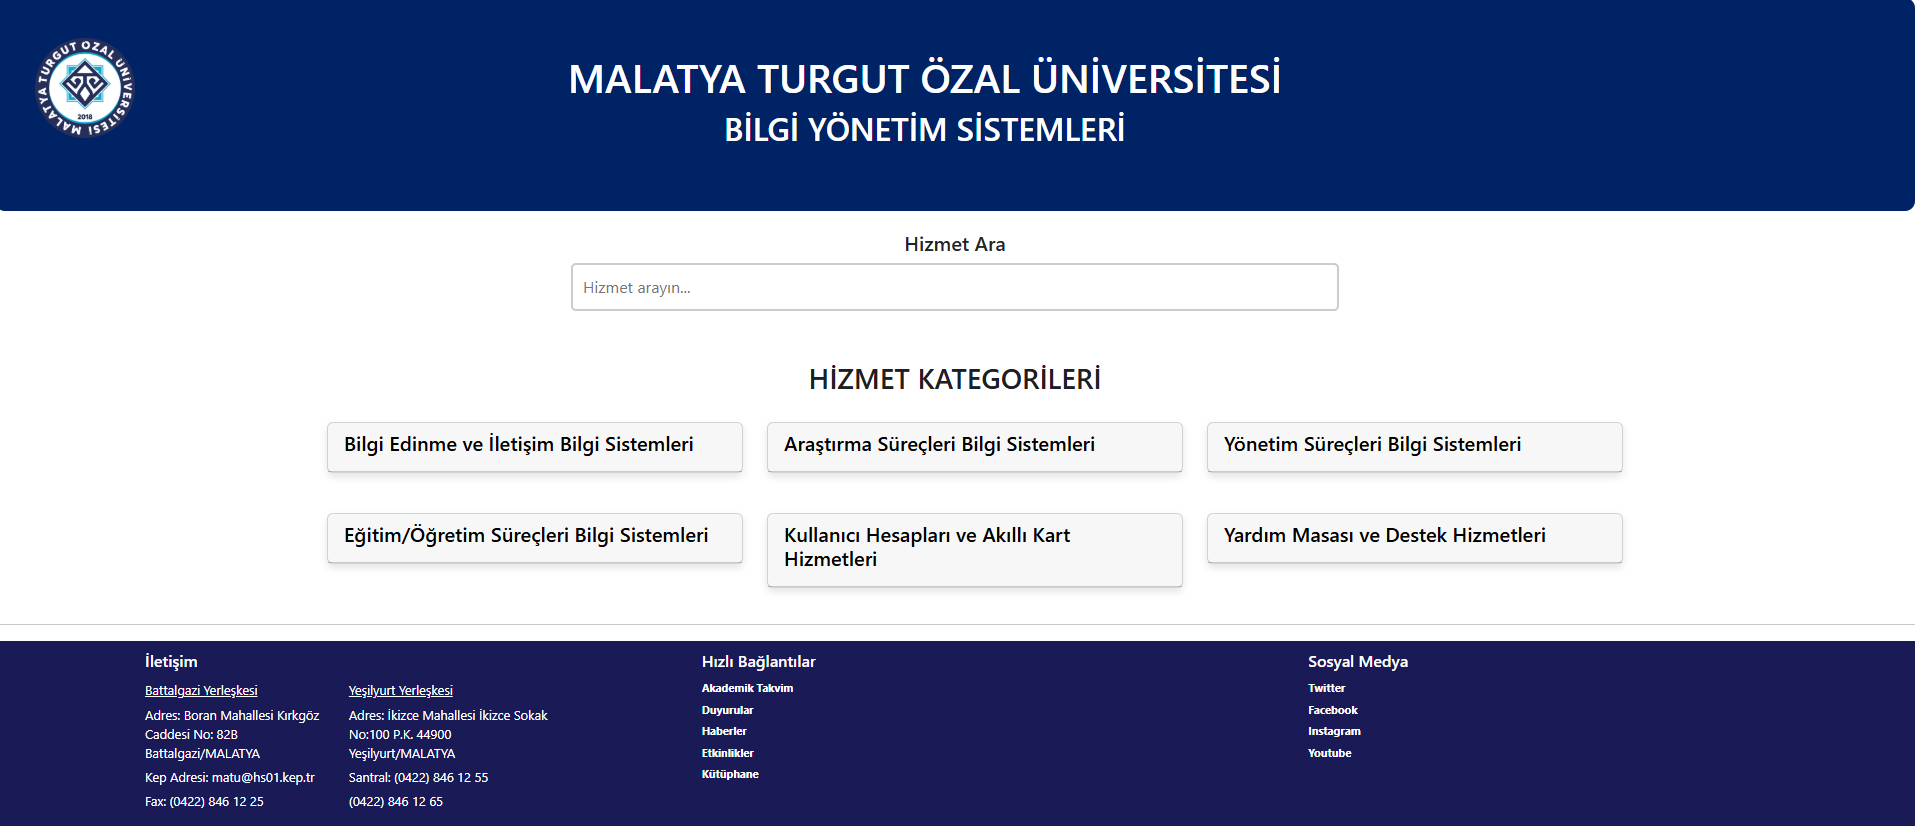Click the Caddesi No: 82B text
Screen dimensions: 1915x826
[x=191, y=735]
